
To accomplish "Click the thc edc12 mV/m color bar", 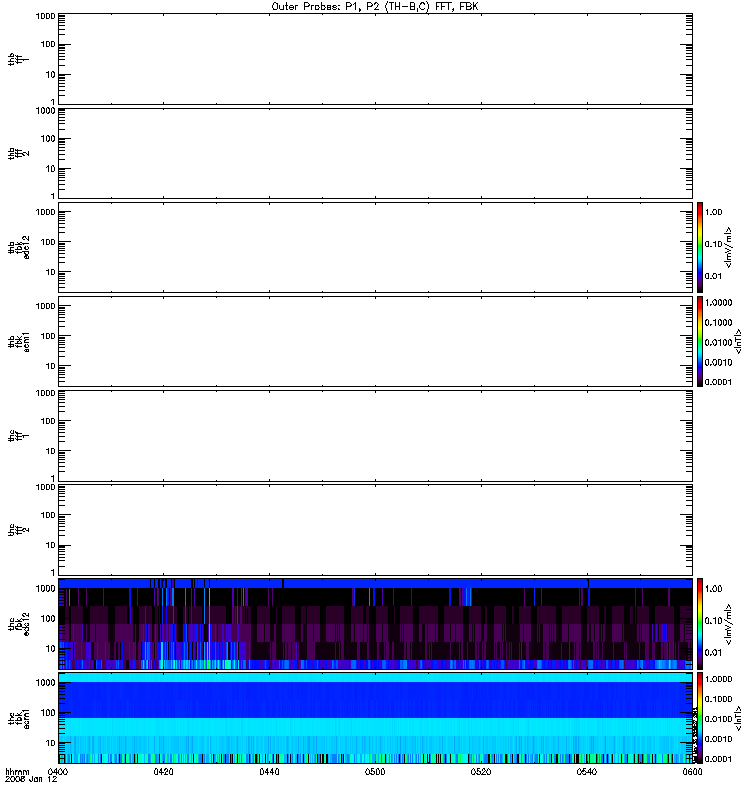I will (700, 623).
